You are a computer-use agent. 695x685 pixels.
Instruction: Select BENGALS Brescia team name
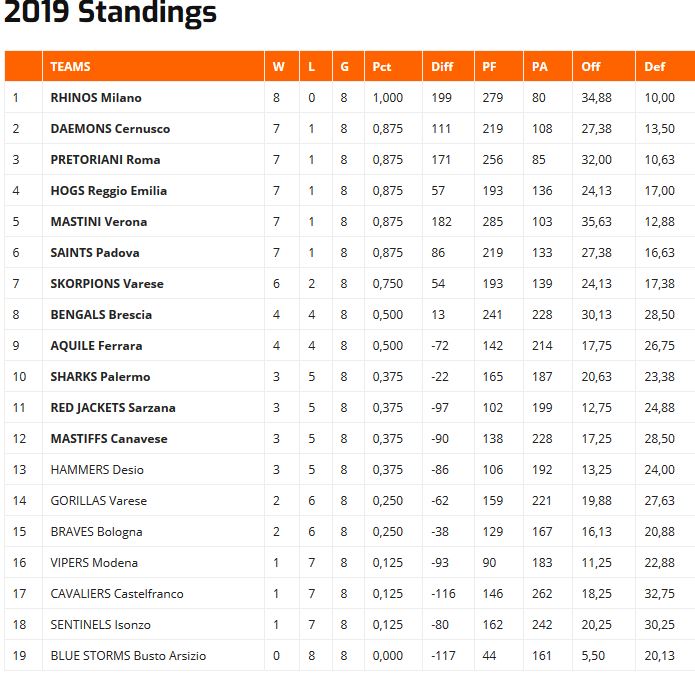101,315
